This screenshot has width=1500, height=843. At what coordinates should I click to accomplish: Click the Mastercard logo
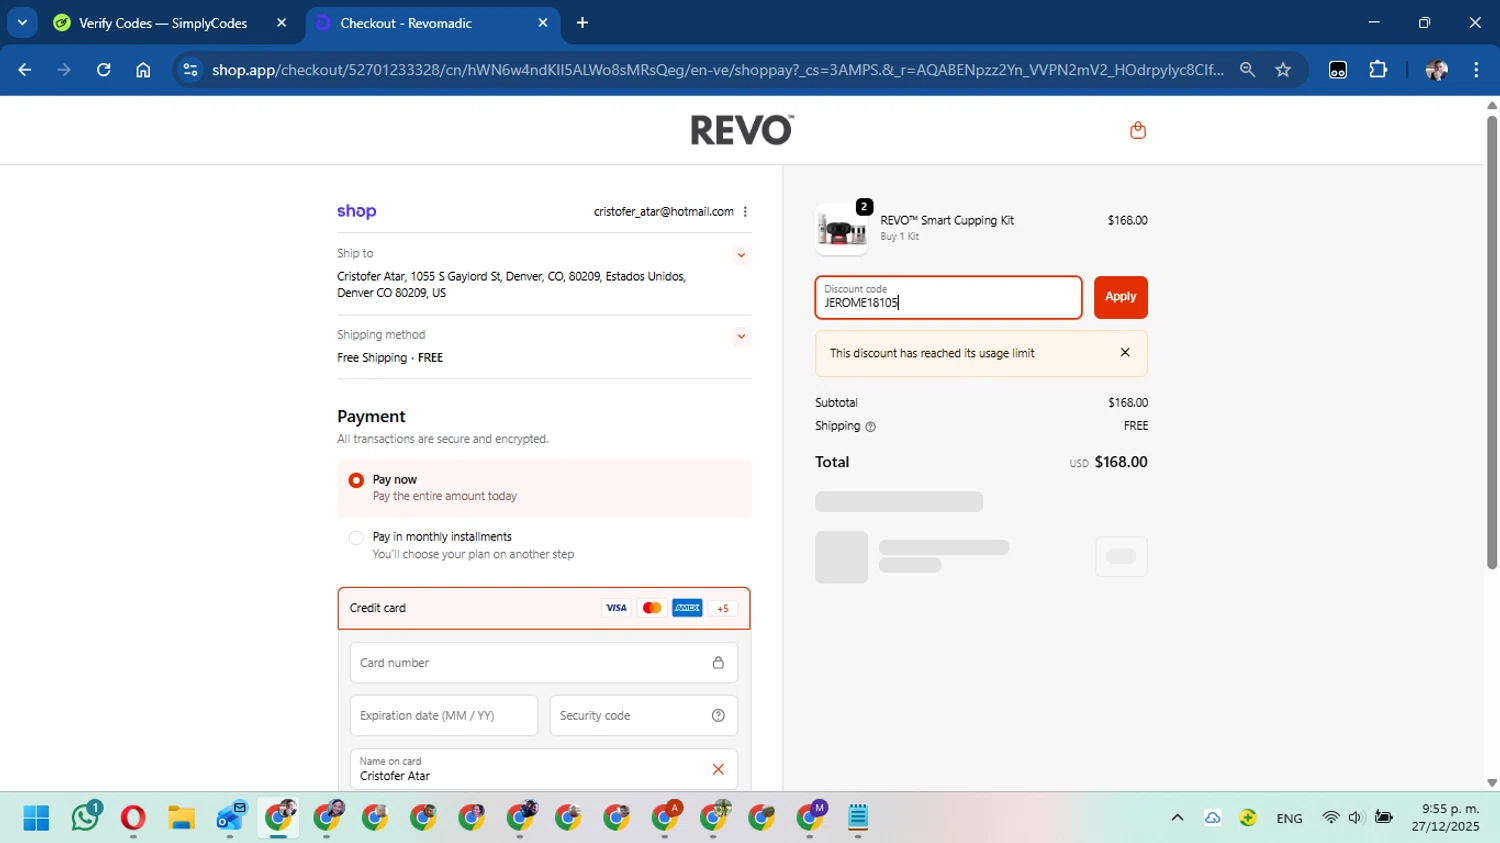click(x=652, y=608)
